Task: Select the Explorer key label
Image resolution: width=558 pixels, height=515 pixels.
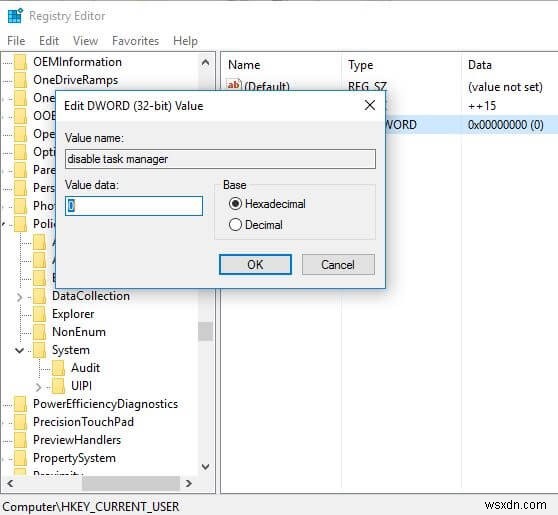Action: coord(73,314)
